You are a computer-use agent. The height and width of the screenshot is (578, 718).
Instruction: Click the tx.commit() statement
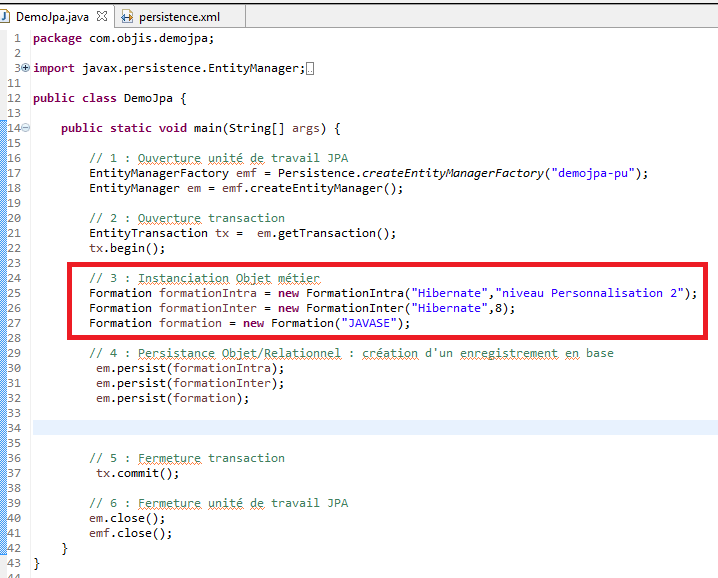click(x=137, y=473)
